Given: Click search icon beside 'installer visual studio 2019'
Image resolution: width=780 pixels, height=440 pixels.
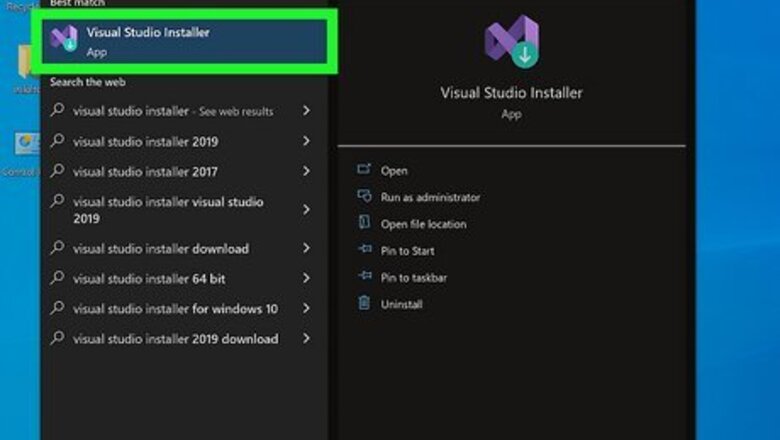Looking at the screenshot, I should [x=58, y=201].
